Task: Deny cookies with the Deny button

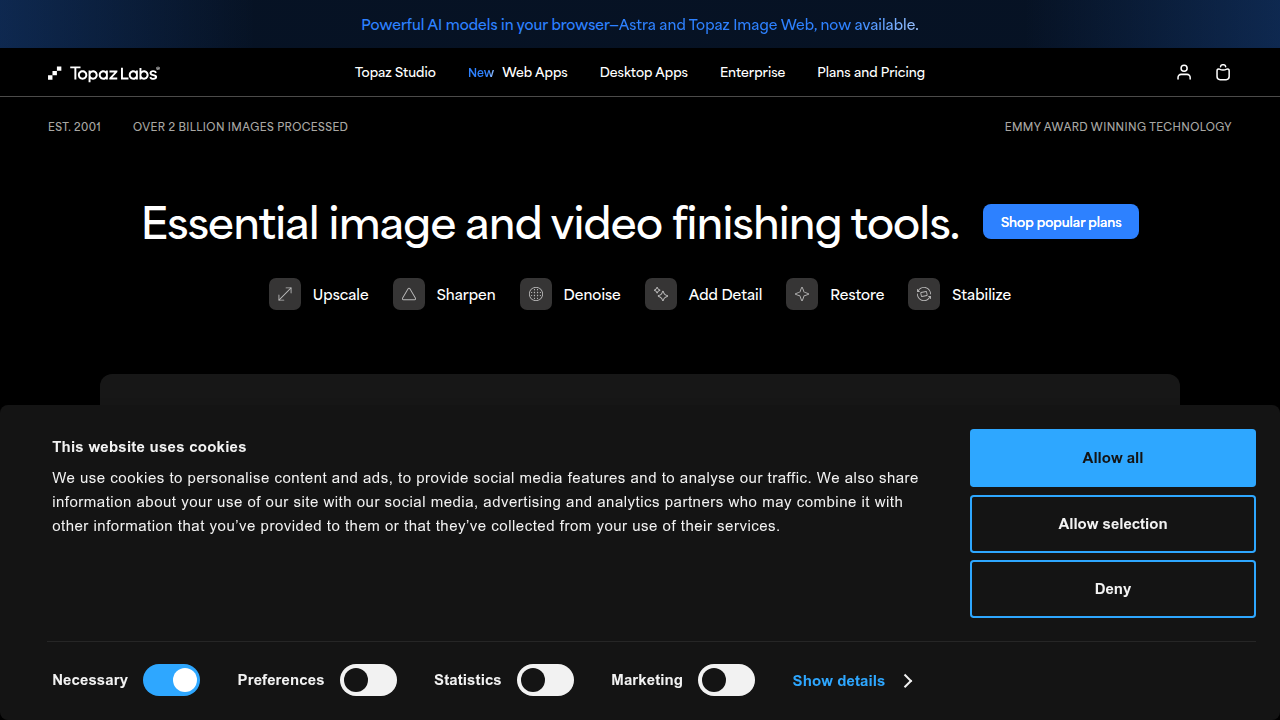Action: point(1113,589)
